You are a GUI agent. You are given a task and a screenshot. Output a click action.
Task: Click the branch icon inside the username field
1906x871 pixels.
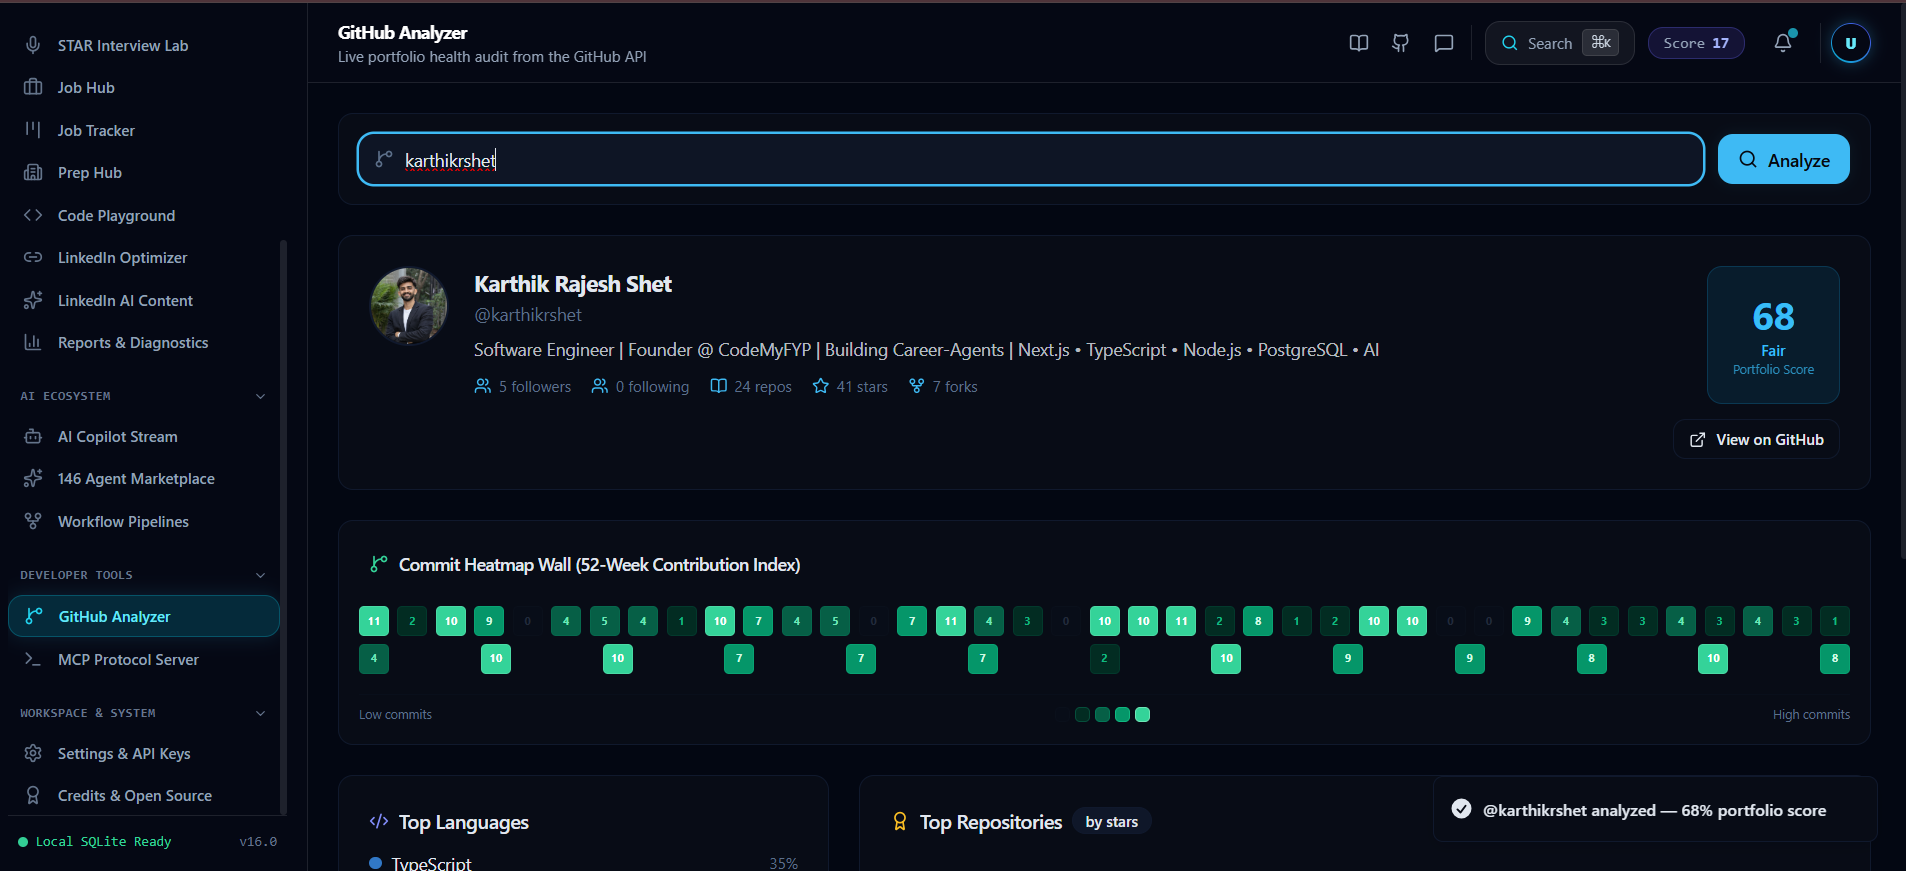[x=384, y=158]
